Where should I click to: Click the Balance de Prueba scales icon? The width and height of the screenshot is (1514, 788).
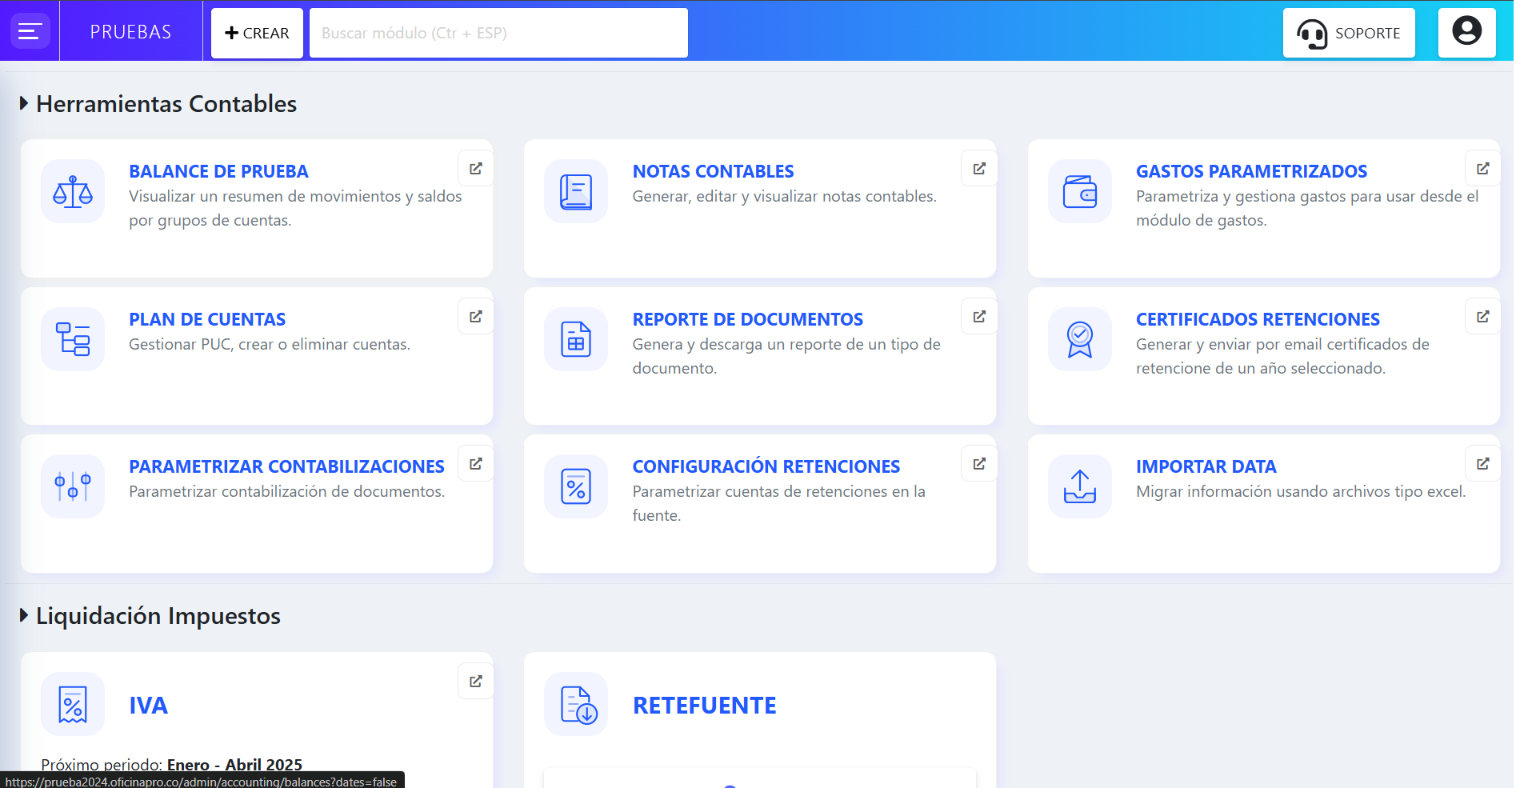73,191
